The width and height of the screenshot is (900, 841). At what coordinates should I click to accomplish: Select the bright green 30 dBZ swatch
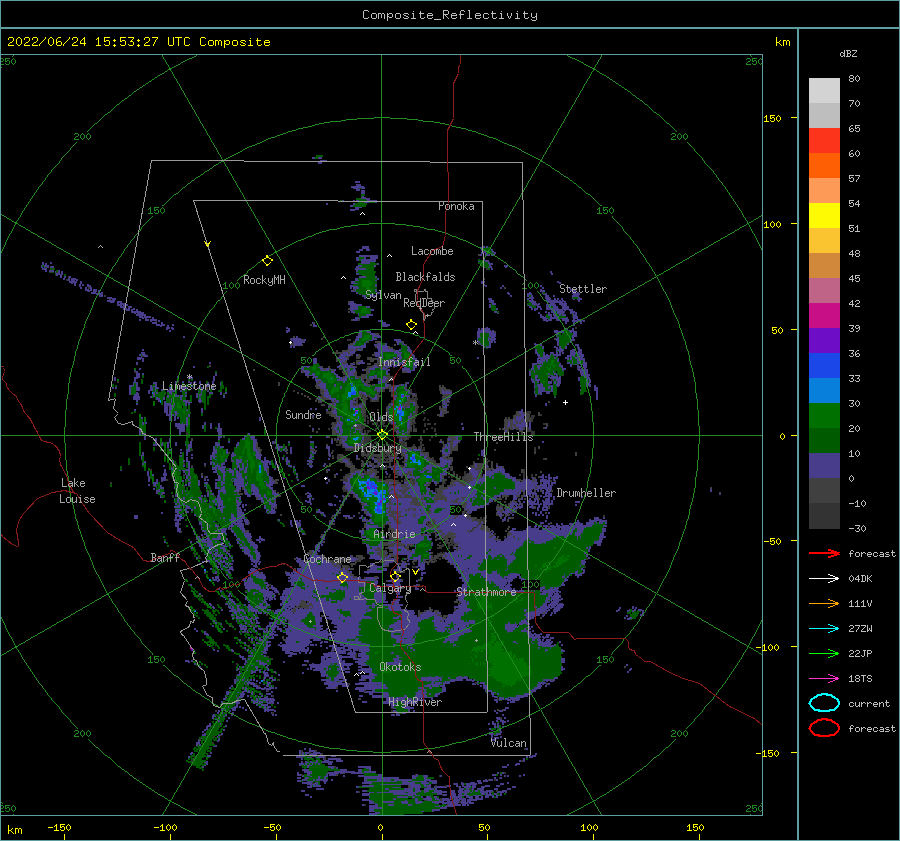coord(824,416)
